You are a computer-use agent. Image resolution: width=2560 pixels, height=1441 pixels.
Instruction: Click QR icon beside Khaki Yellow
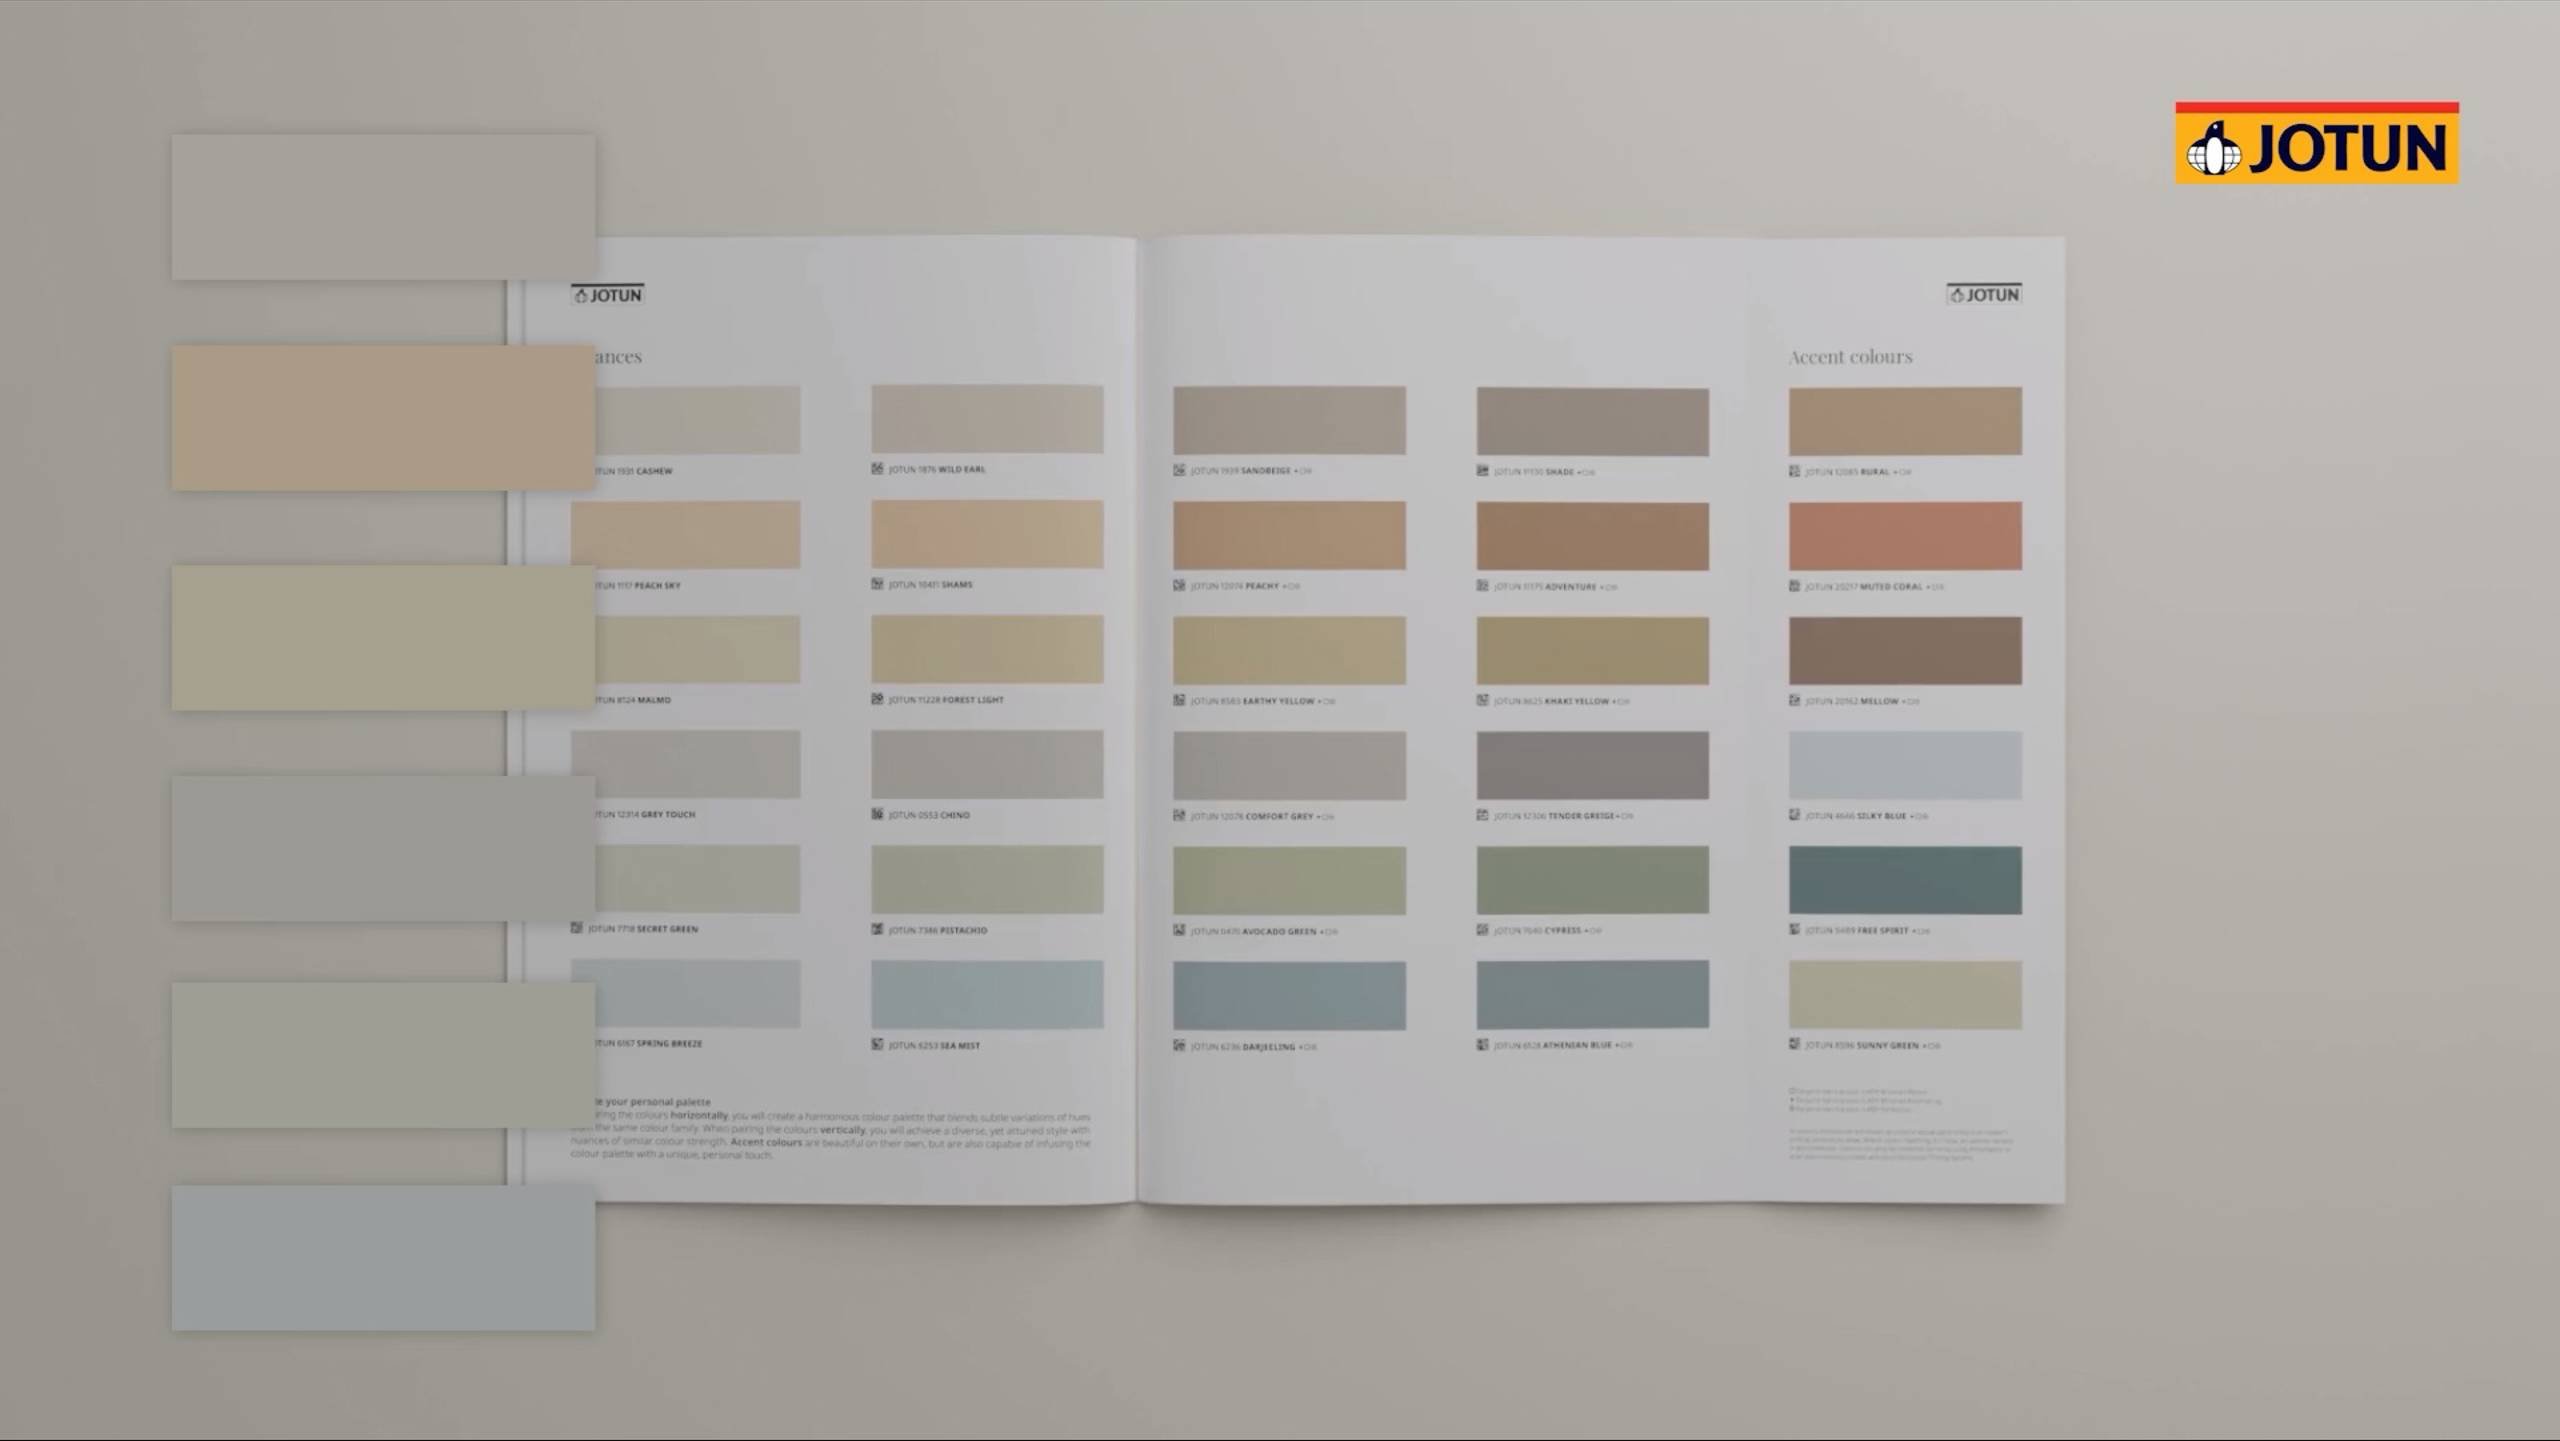point(1482,700)
